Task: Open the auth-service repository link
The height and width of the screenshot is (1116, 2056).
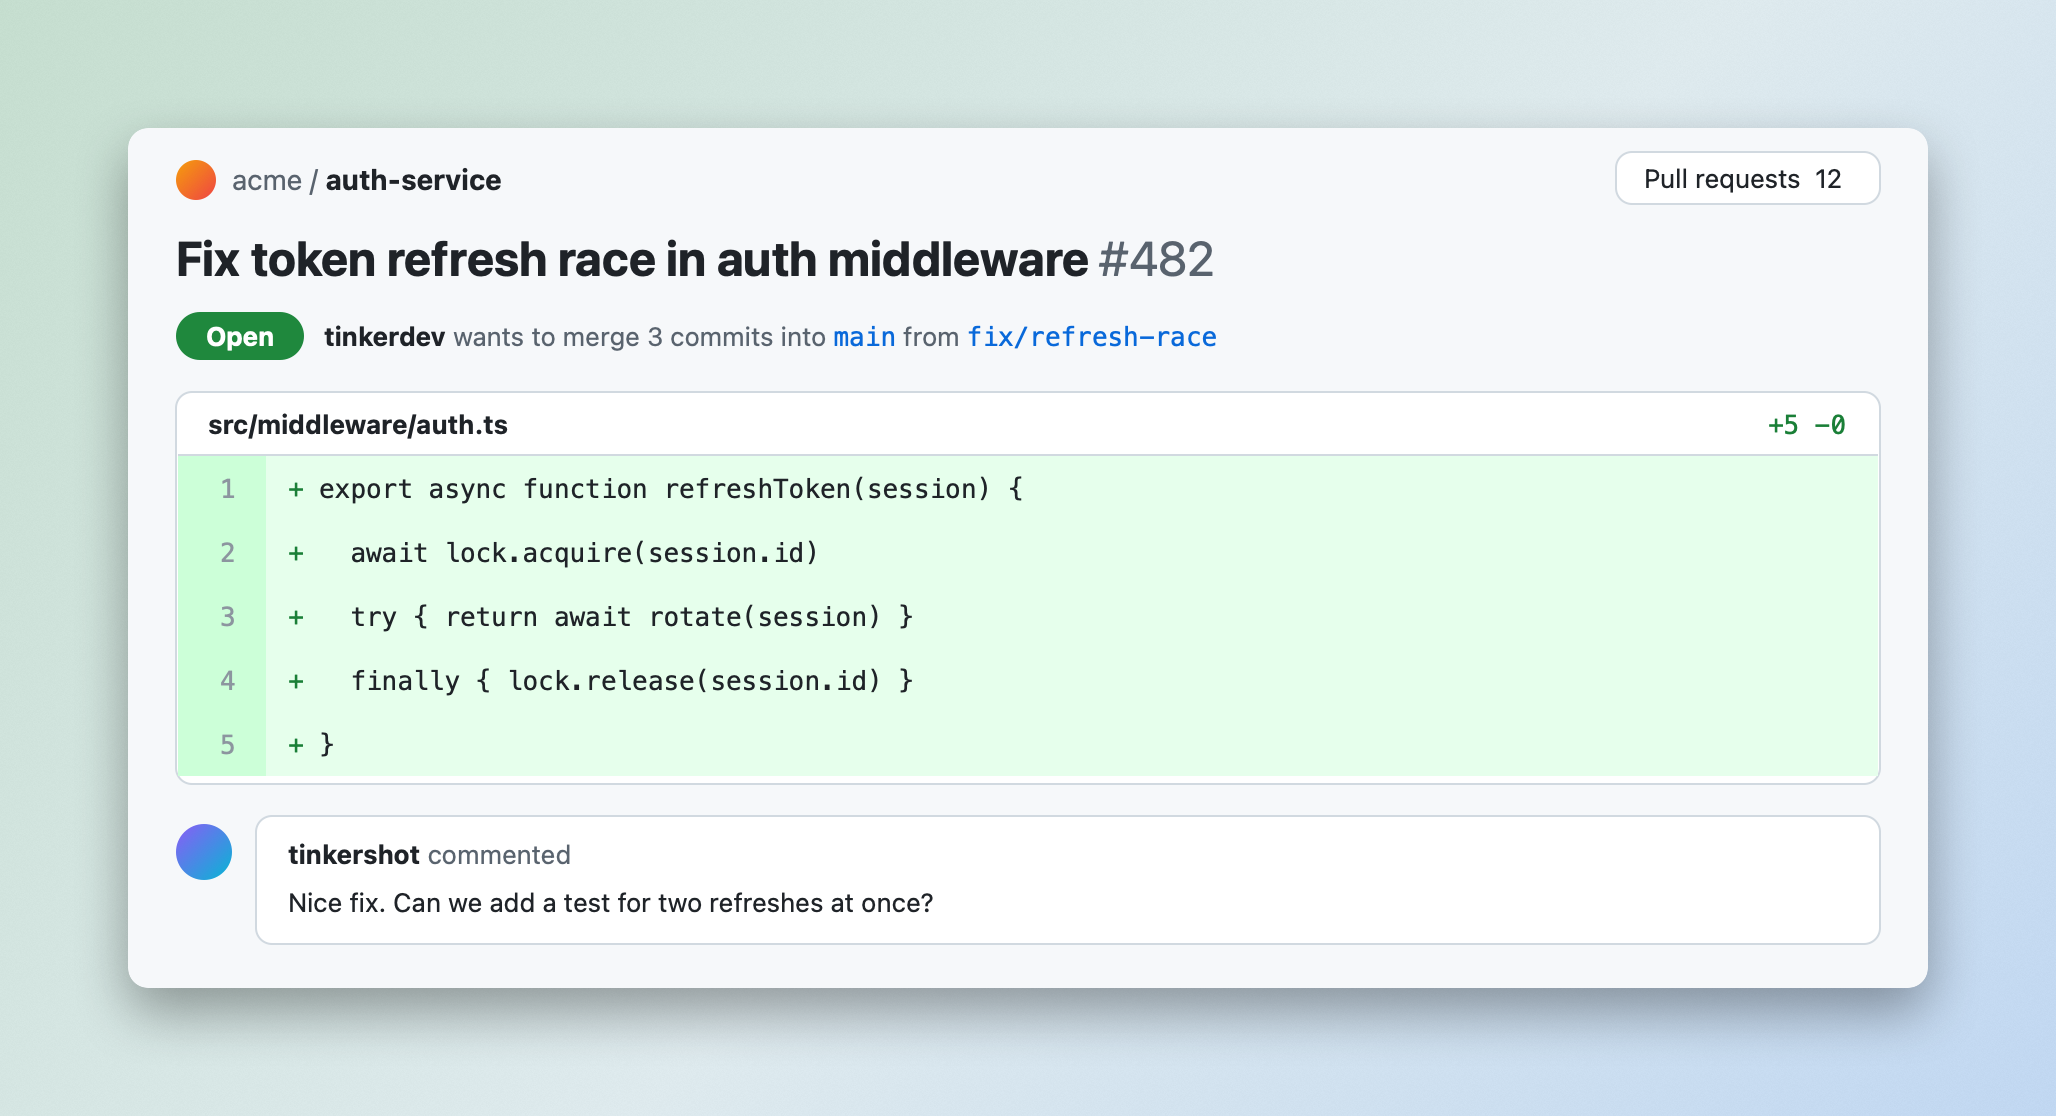Action: click(413, 180)
